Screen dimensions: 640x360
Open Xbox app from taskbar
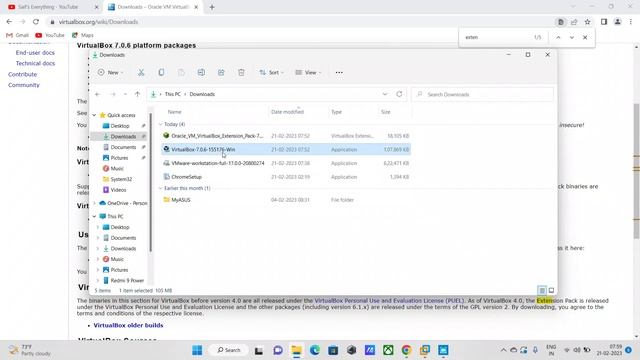[x=388, y=350]
